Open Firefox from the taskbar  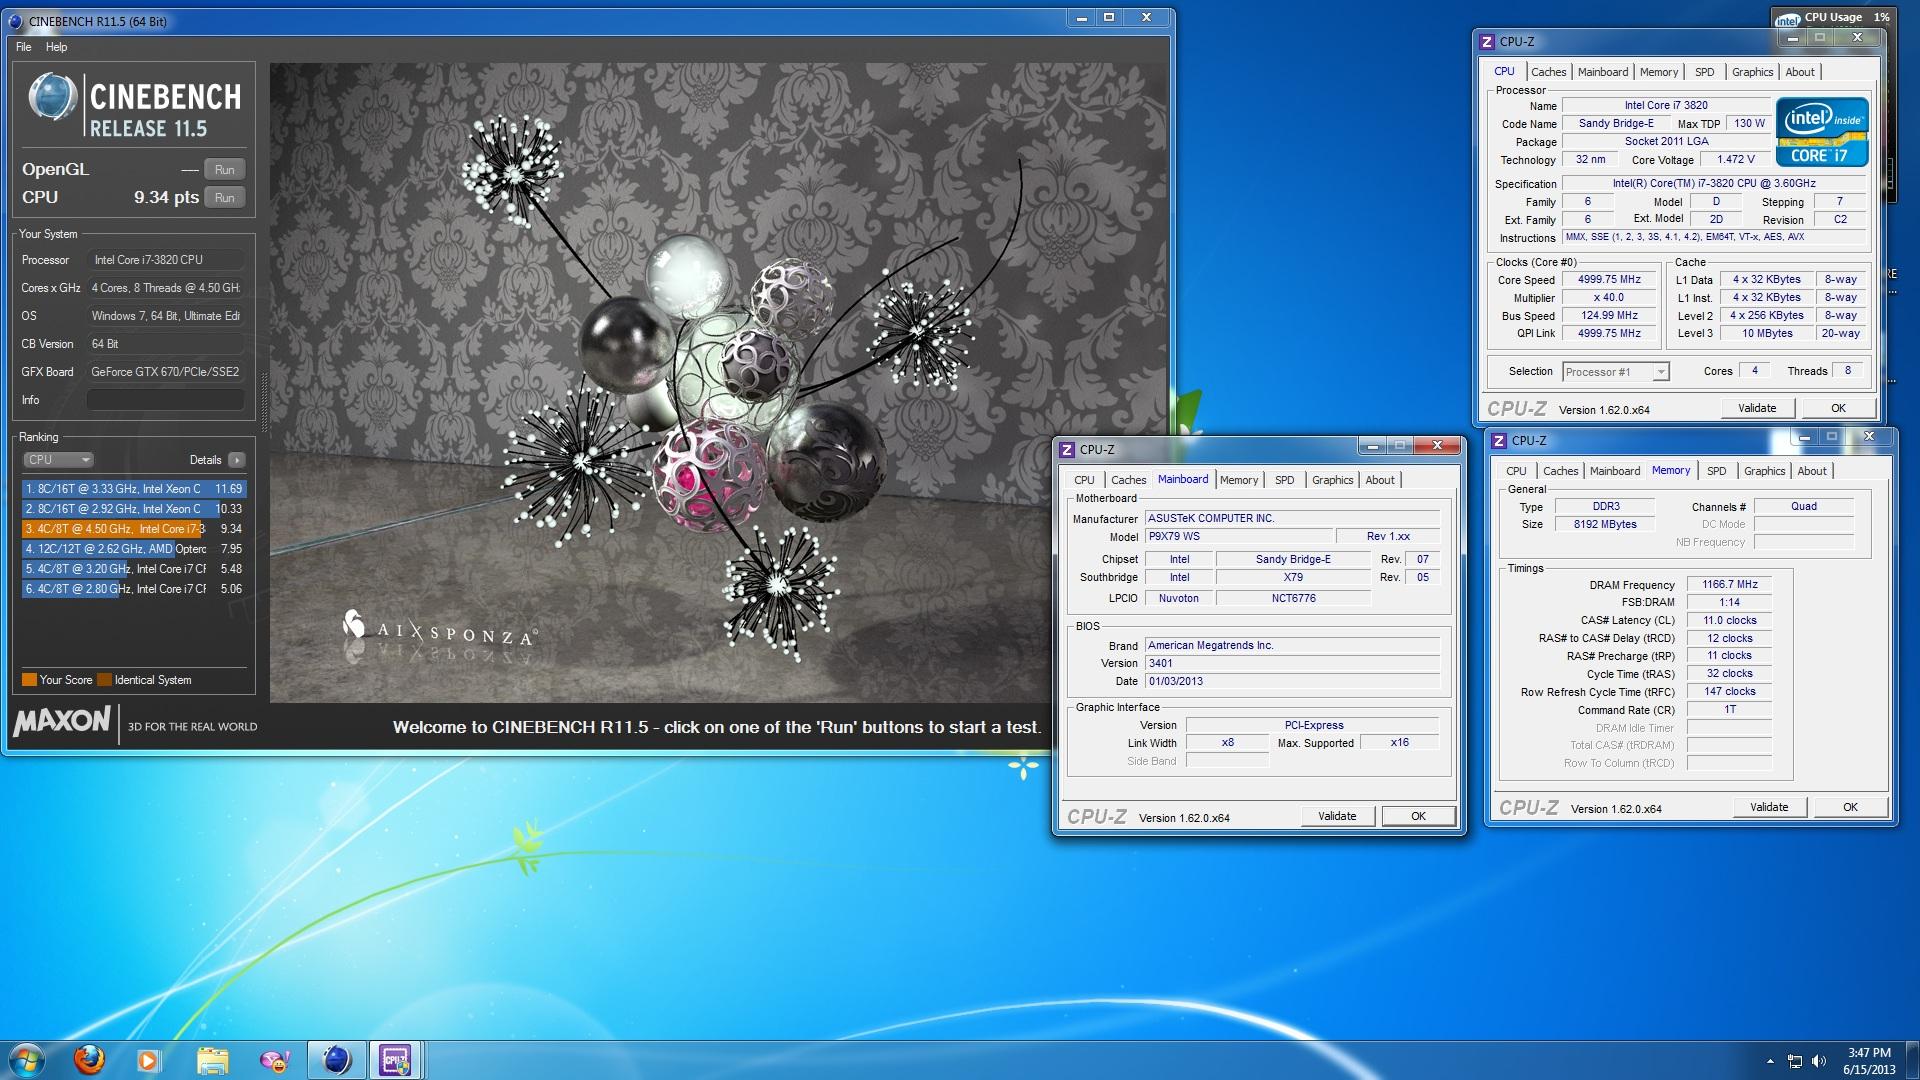pos(89,1059)
